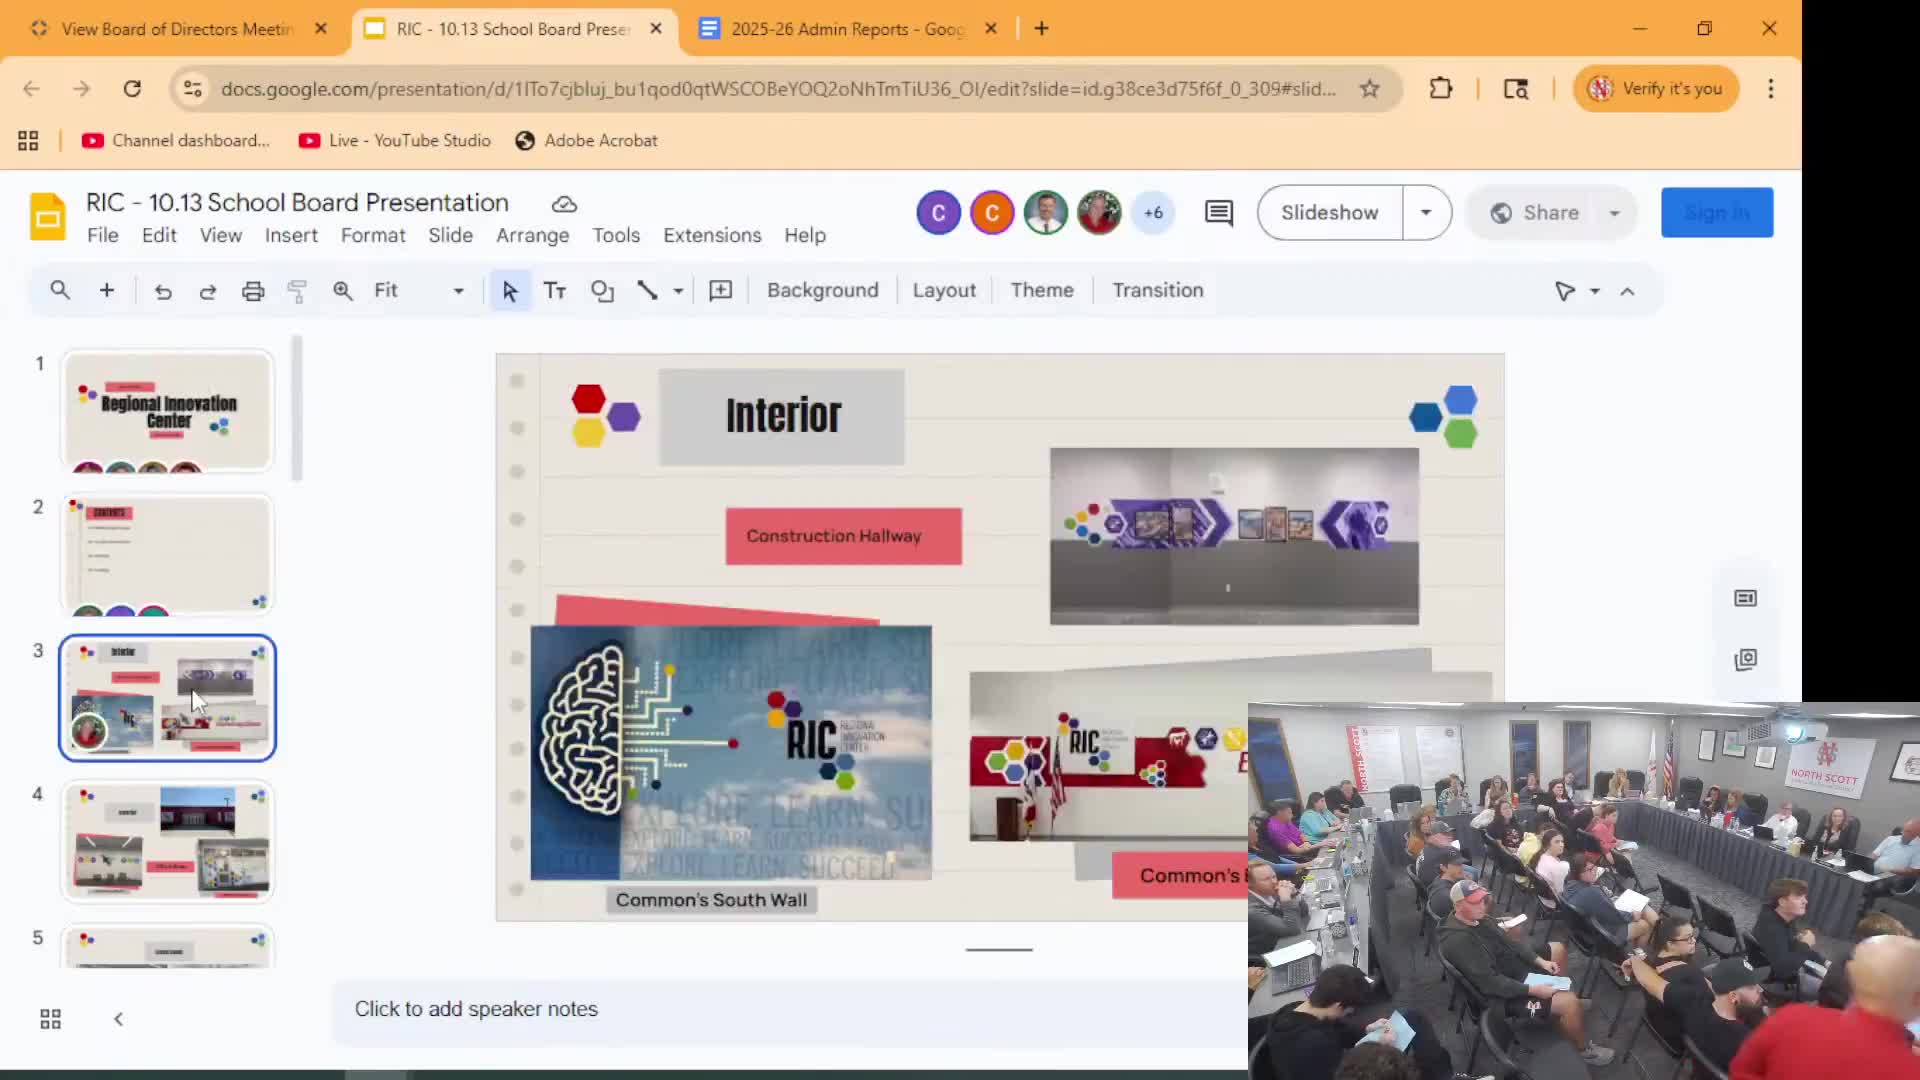
Task: Click the undo arrow icon
Action: point(163,291)
